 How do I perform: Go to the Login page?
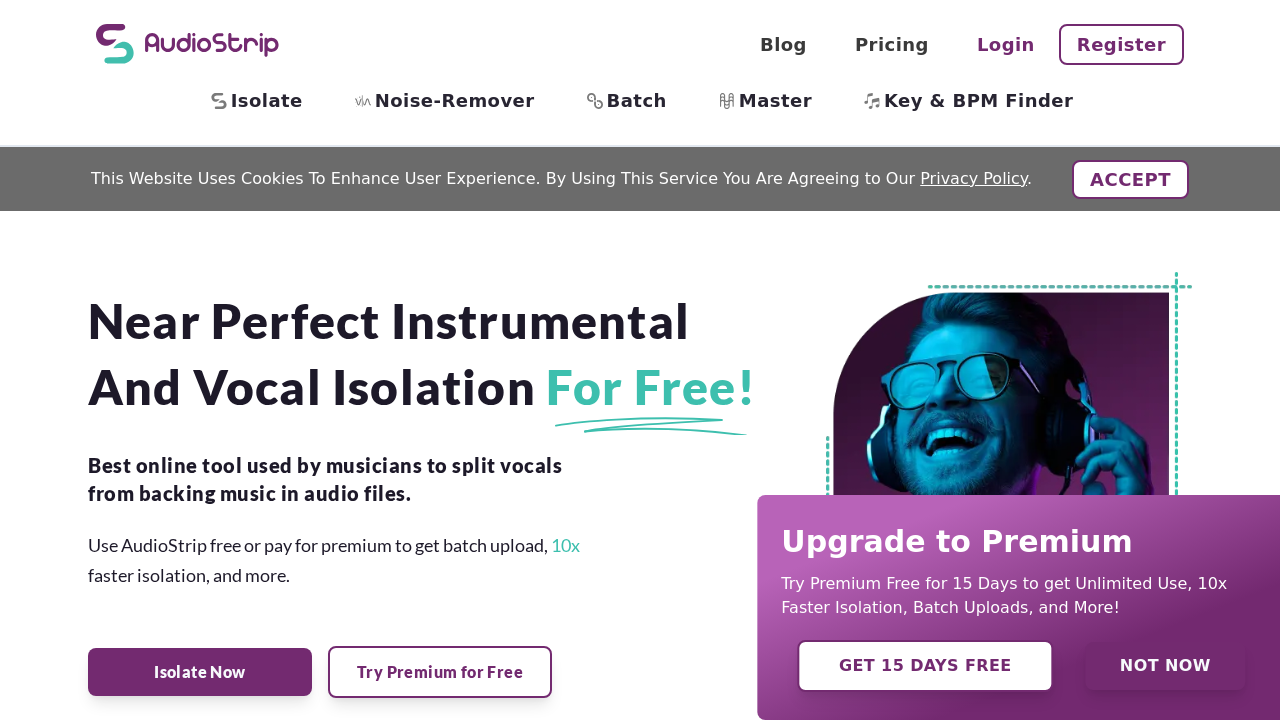1005,45
